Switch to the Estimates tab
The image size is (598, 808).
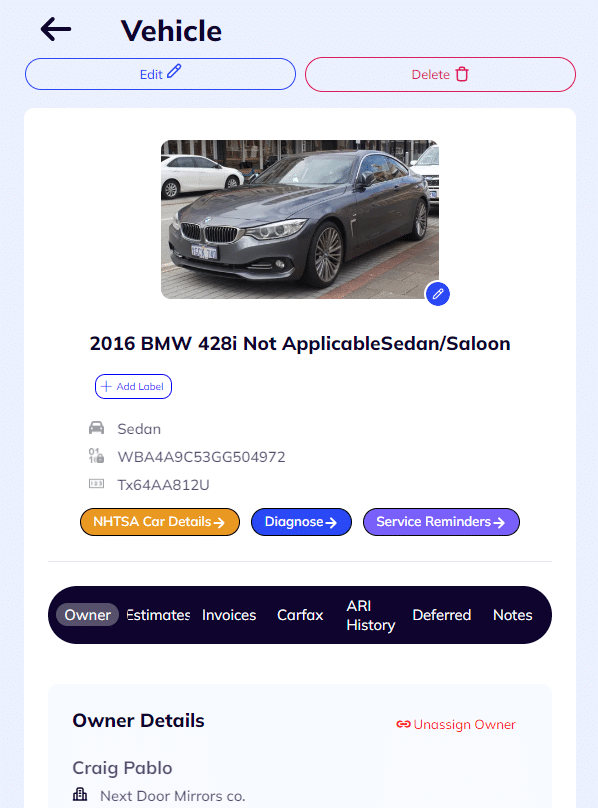click(x=158, y=615)
